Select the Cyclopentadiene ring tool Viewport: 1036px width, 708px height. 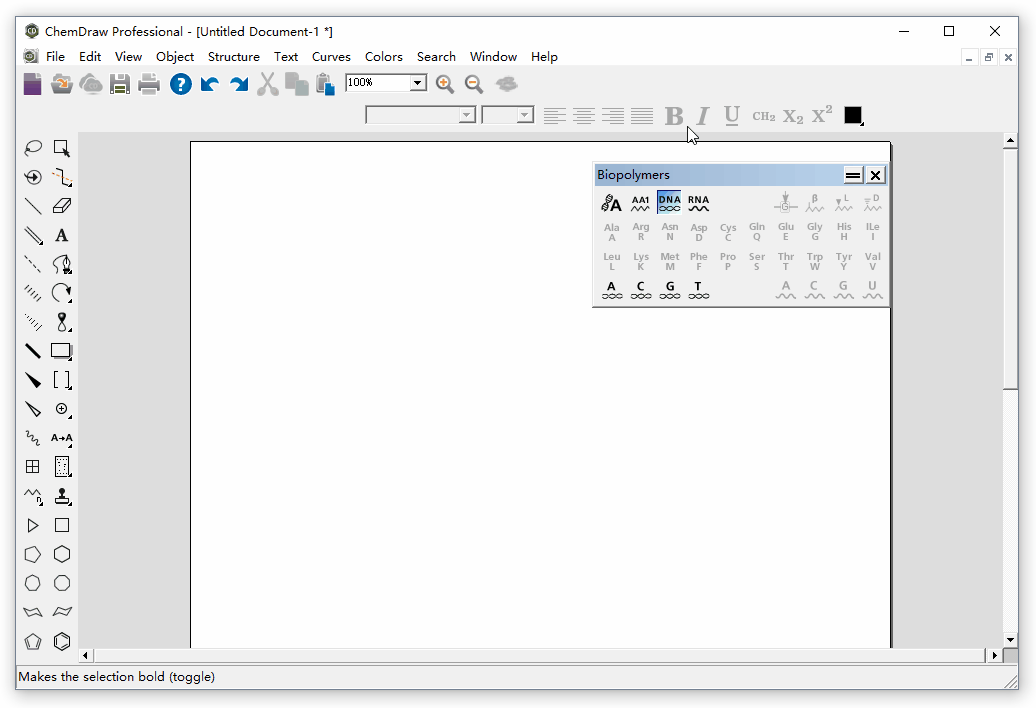click(x=32, y=641)
